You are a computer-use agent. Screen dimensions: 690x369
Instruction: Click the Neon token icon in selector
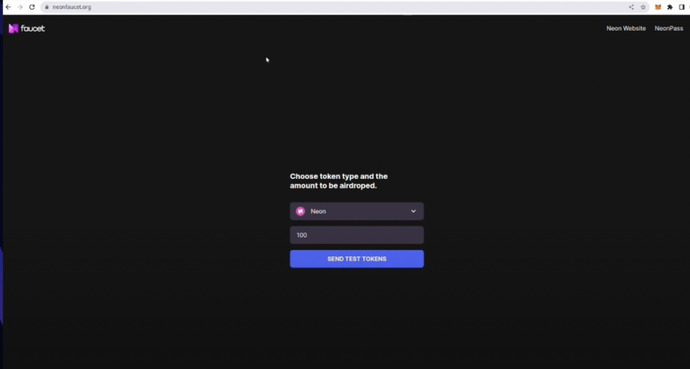tap(300, 211)
